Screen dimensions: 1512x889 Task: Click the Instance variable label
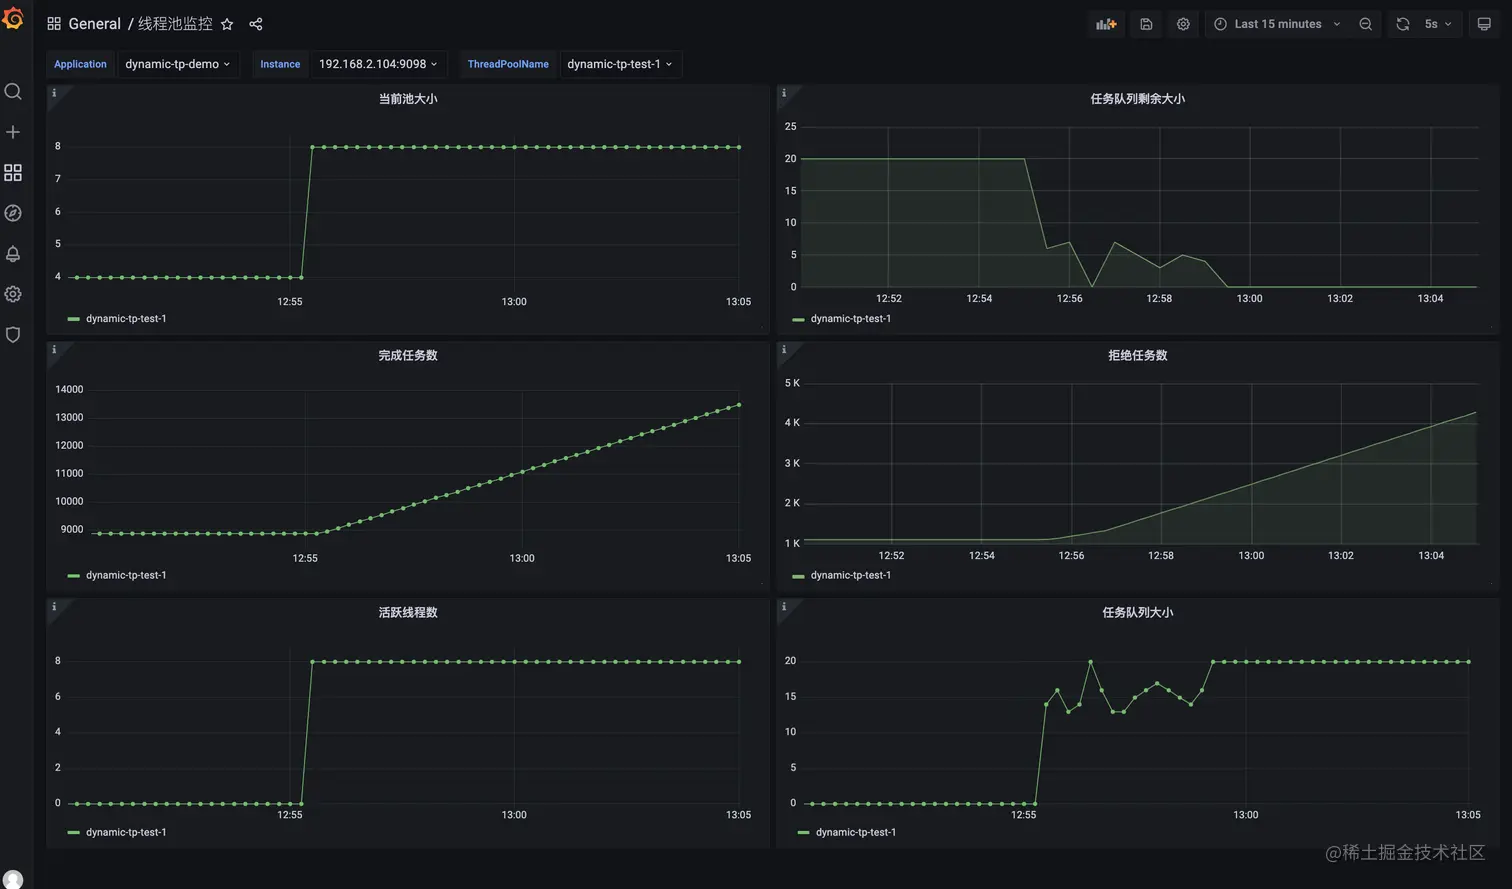pos(280,64)
